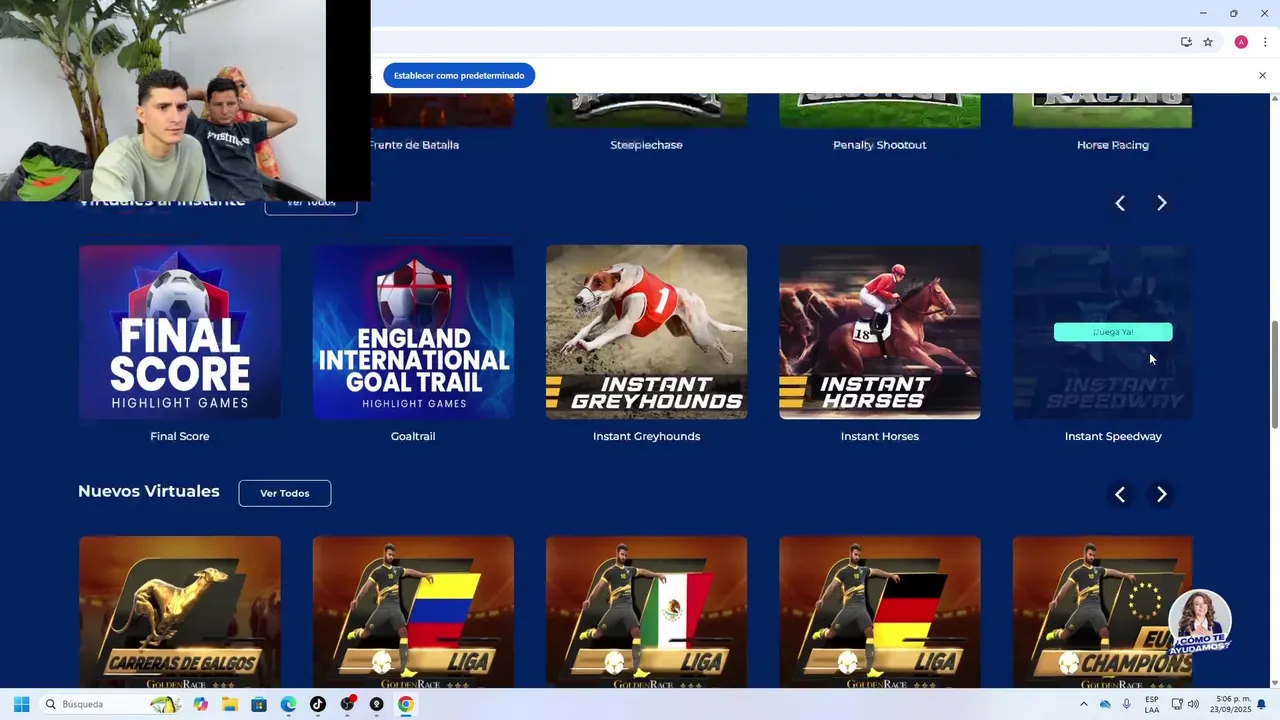Go to previous Virtuales al Instante games
This screenshot has width=1280, height=720.
click(1120, 203)
